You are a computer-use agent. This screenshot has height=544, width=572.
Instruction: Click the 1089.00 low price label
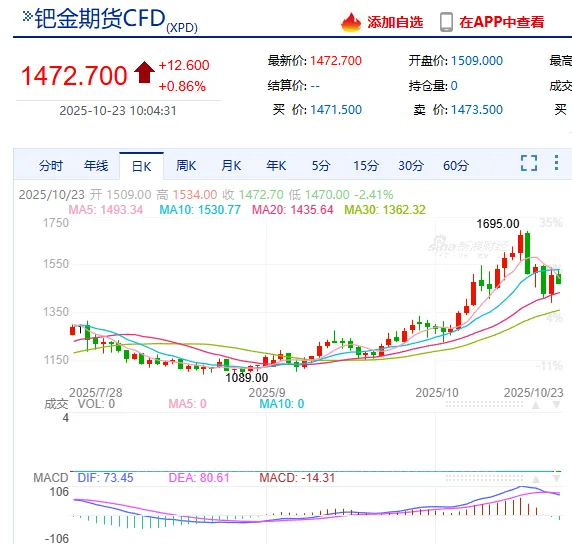coord(247,378)
